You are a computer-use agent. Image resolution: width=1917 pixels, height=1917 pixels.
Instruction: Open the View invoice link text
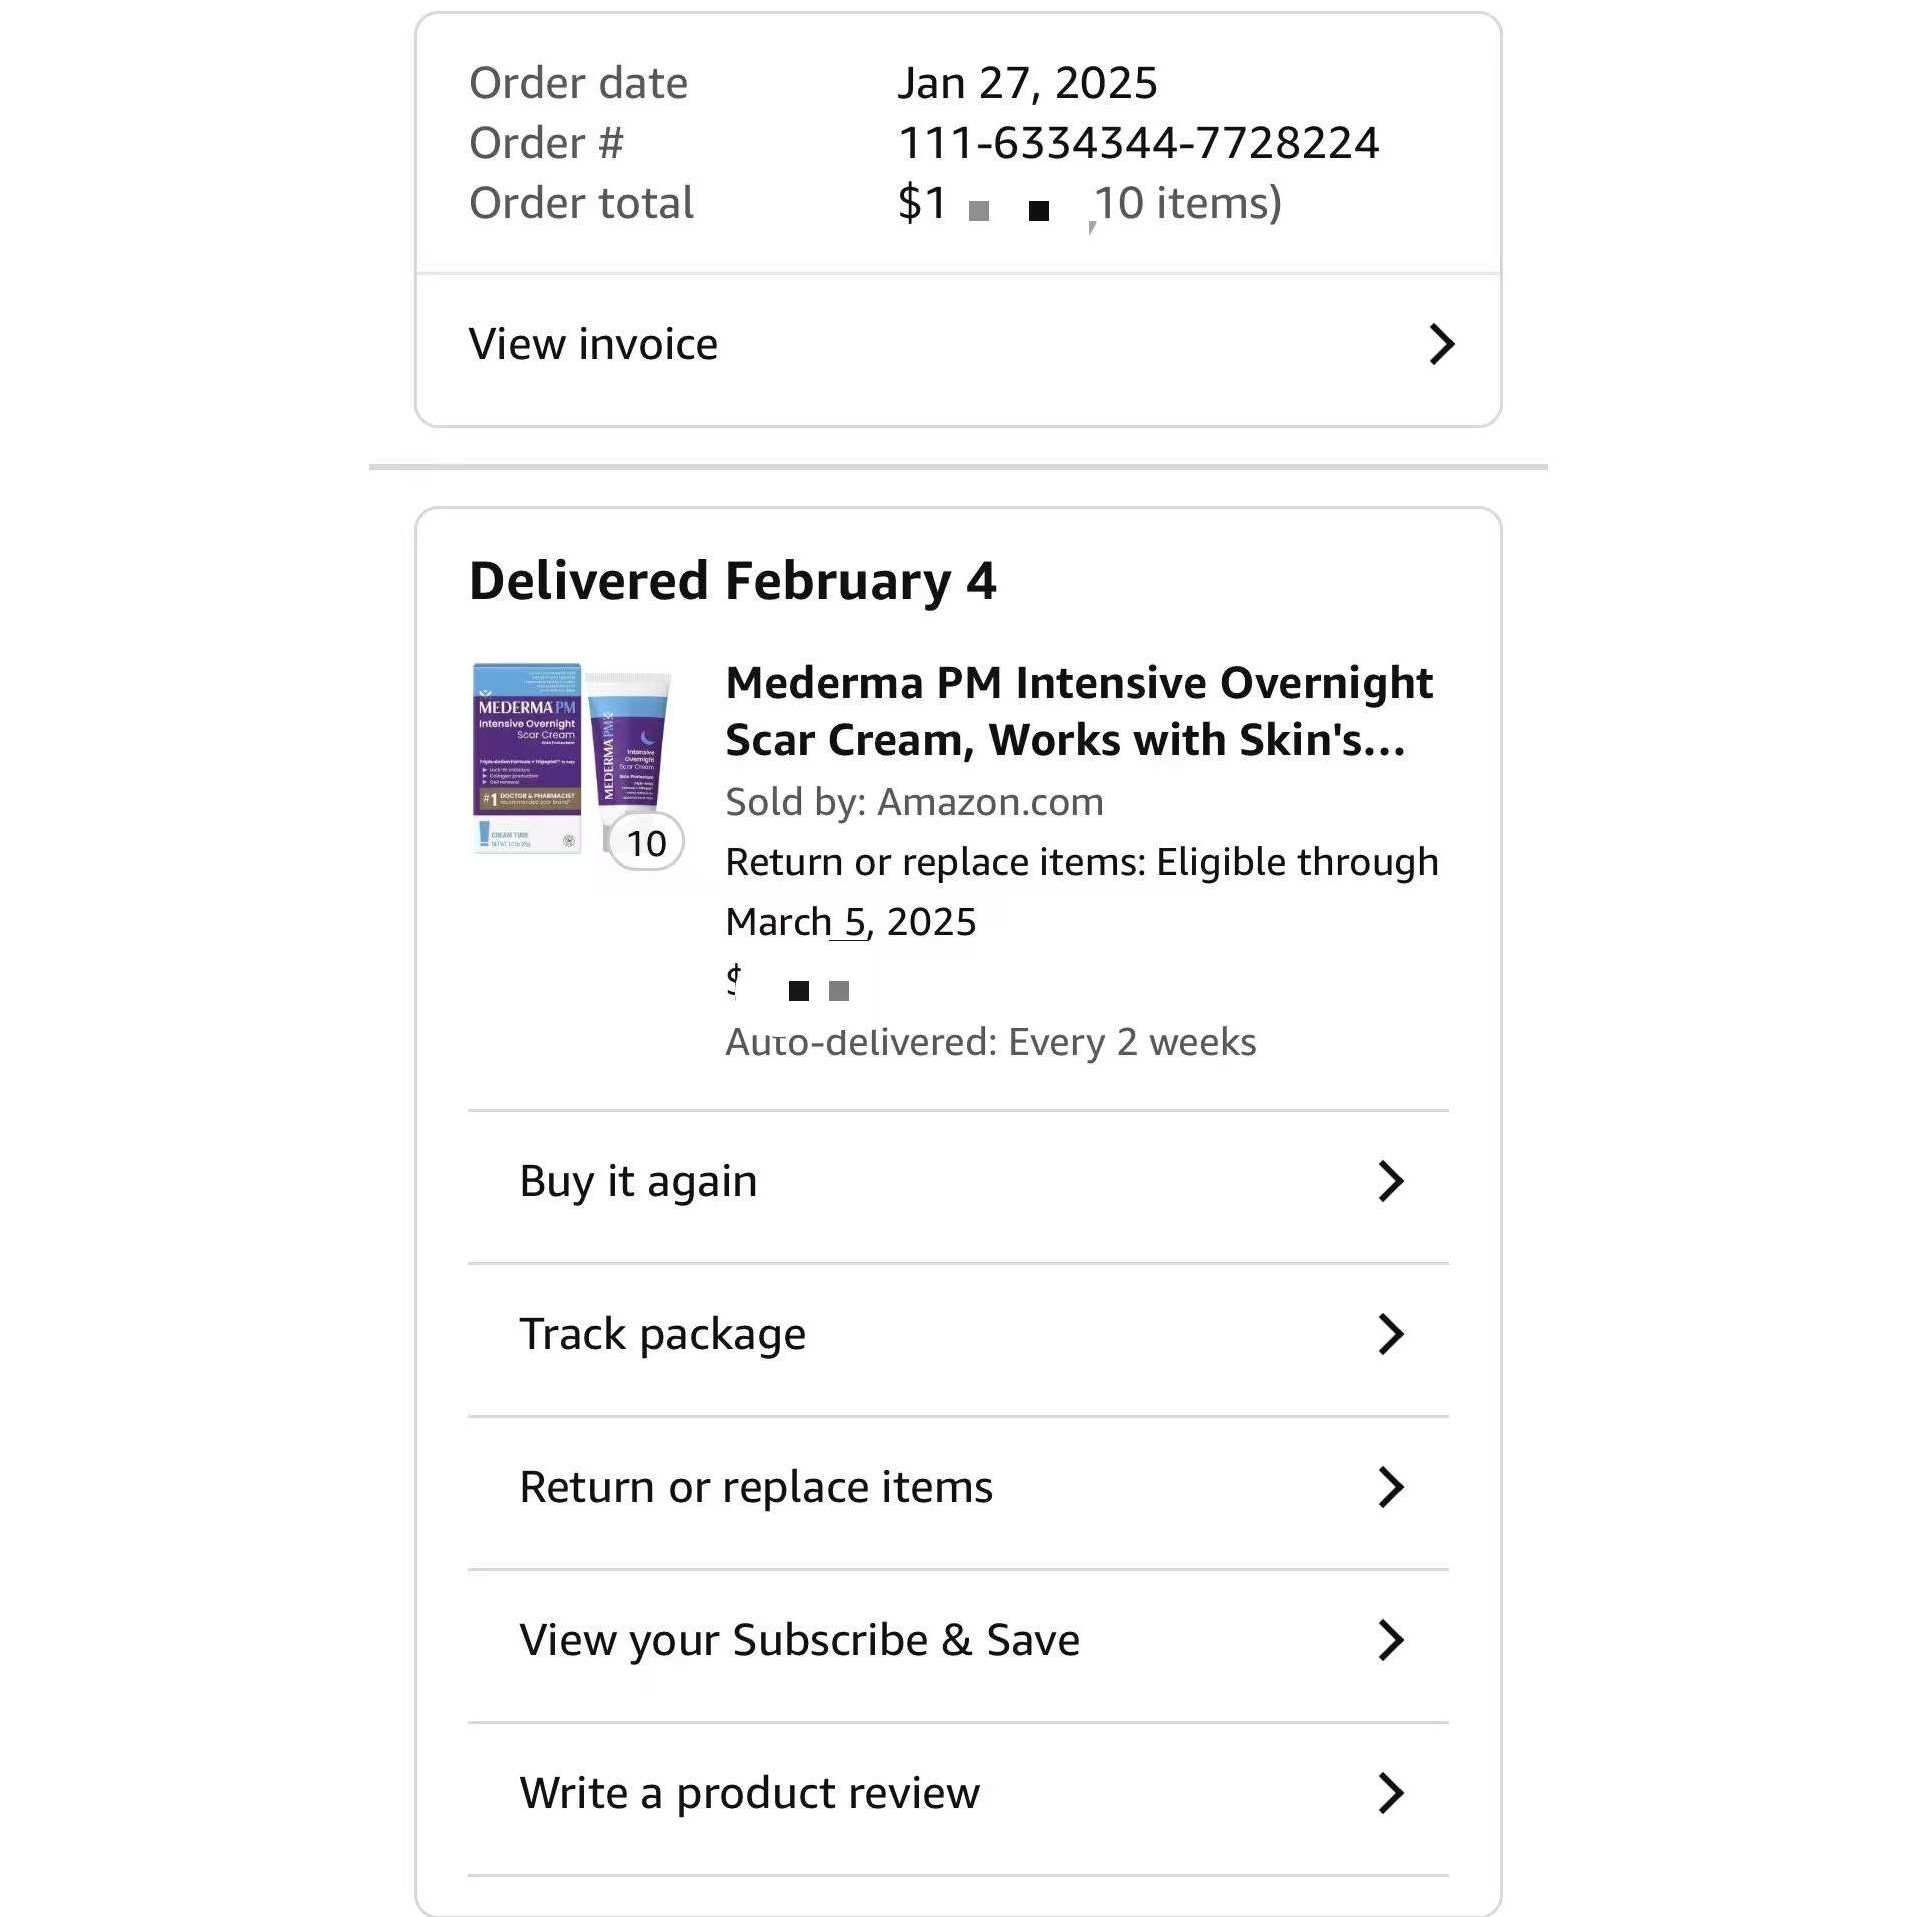pos(593,345)
